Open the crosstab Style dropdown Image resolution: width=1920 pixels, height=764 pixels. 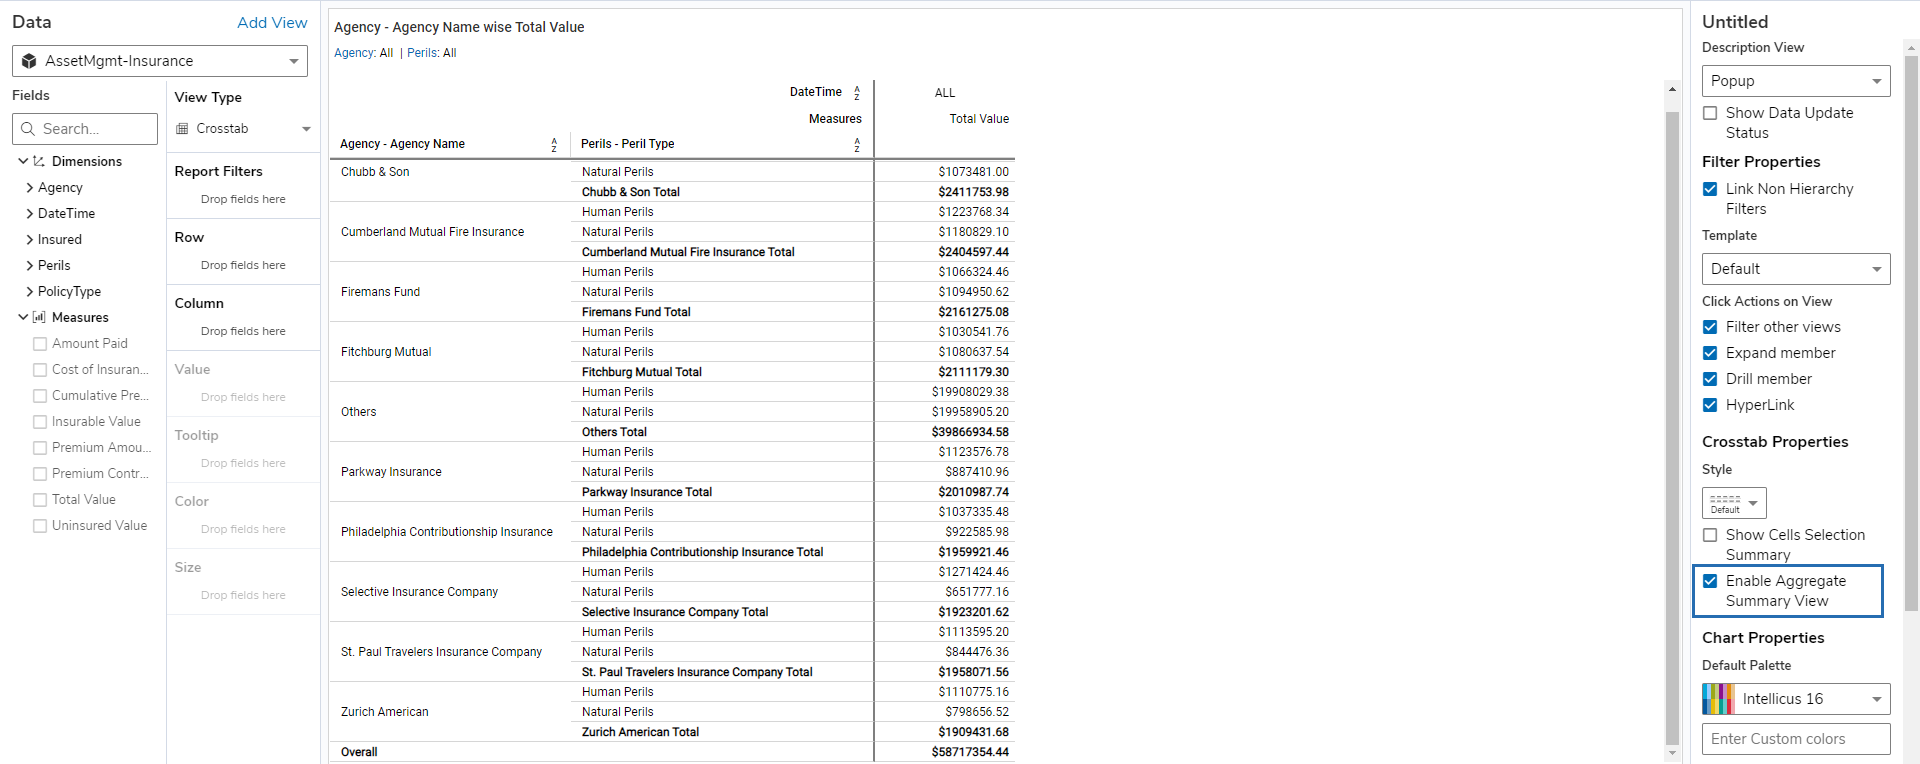coord(1734,502)
